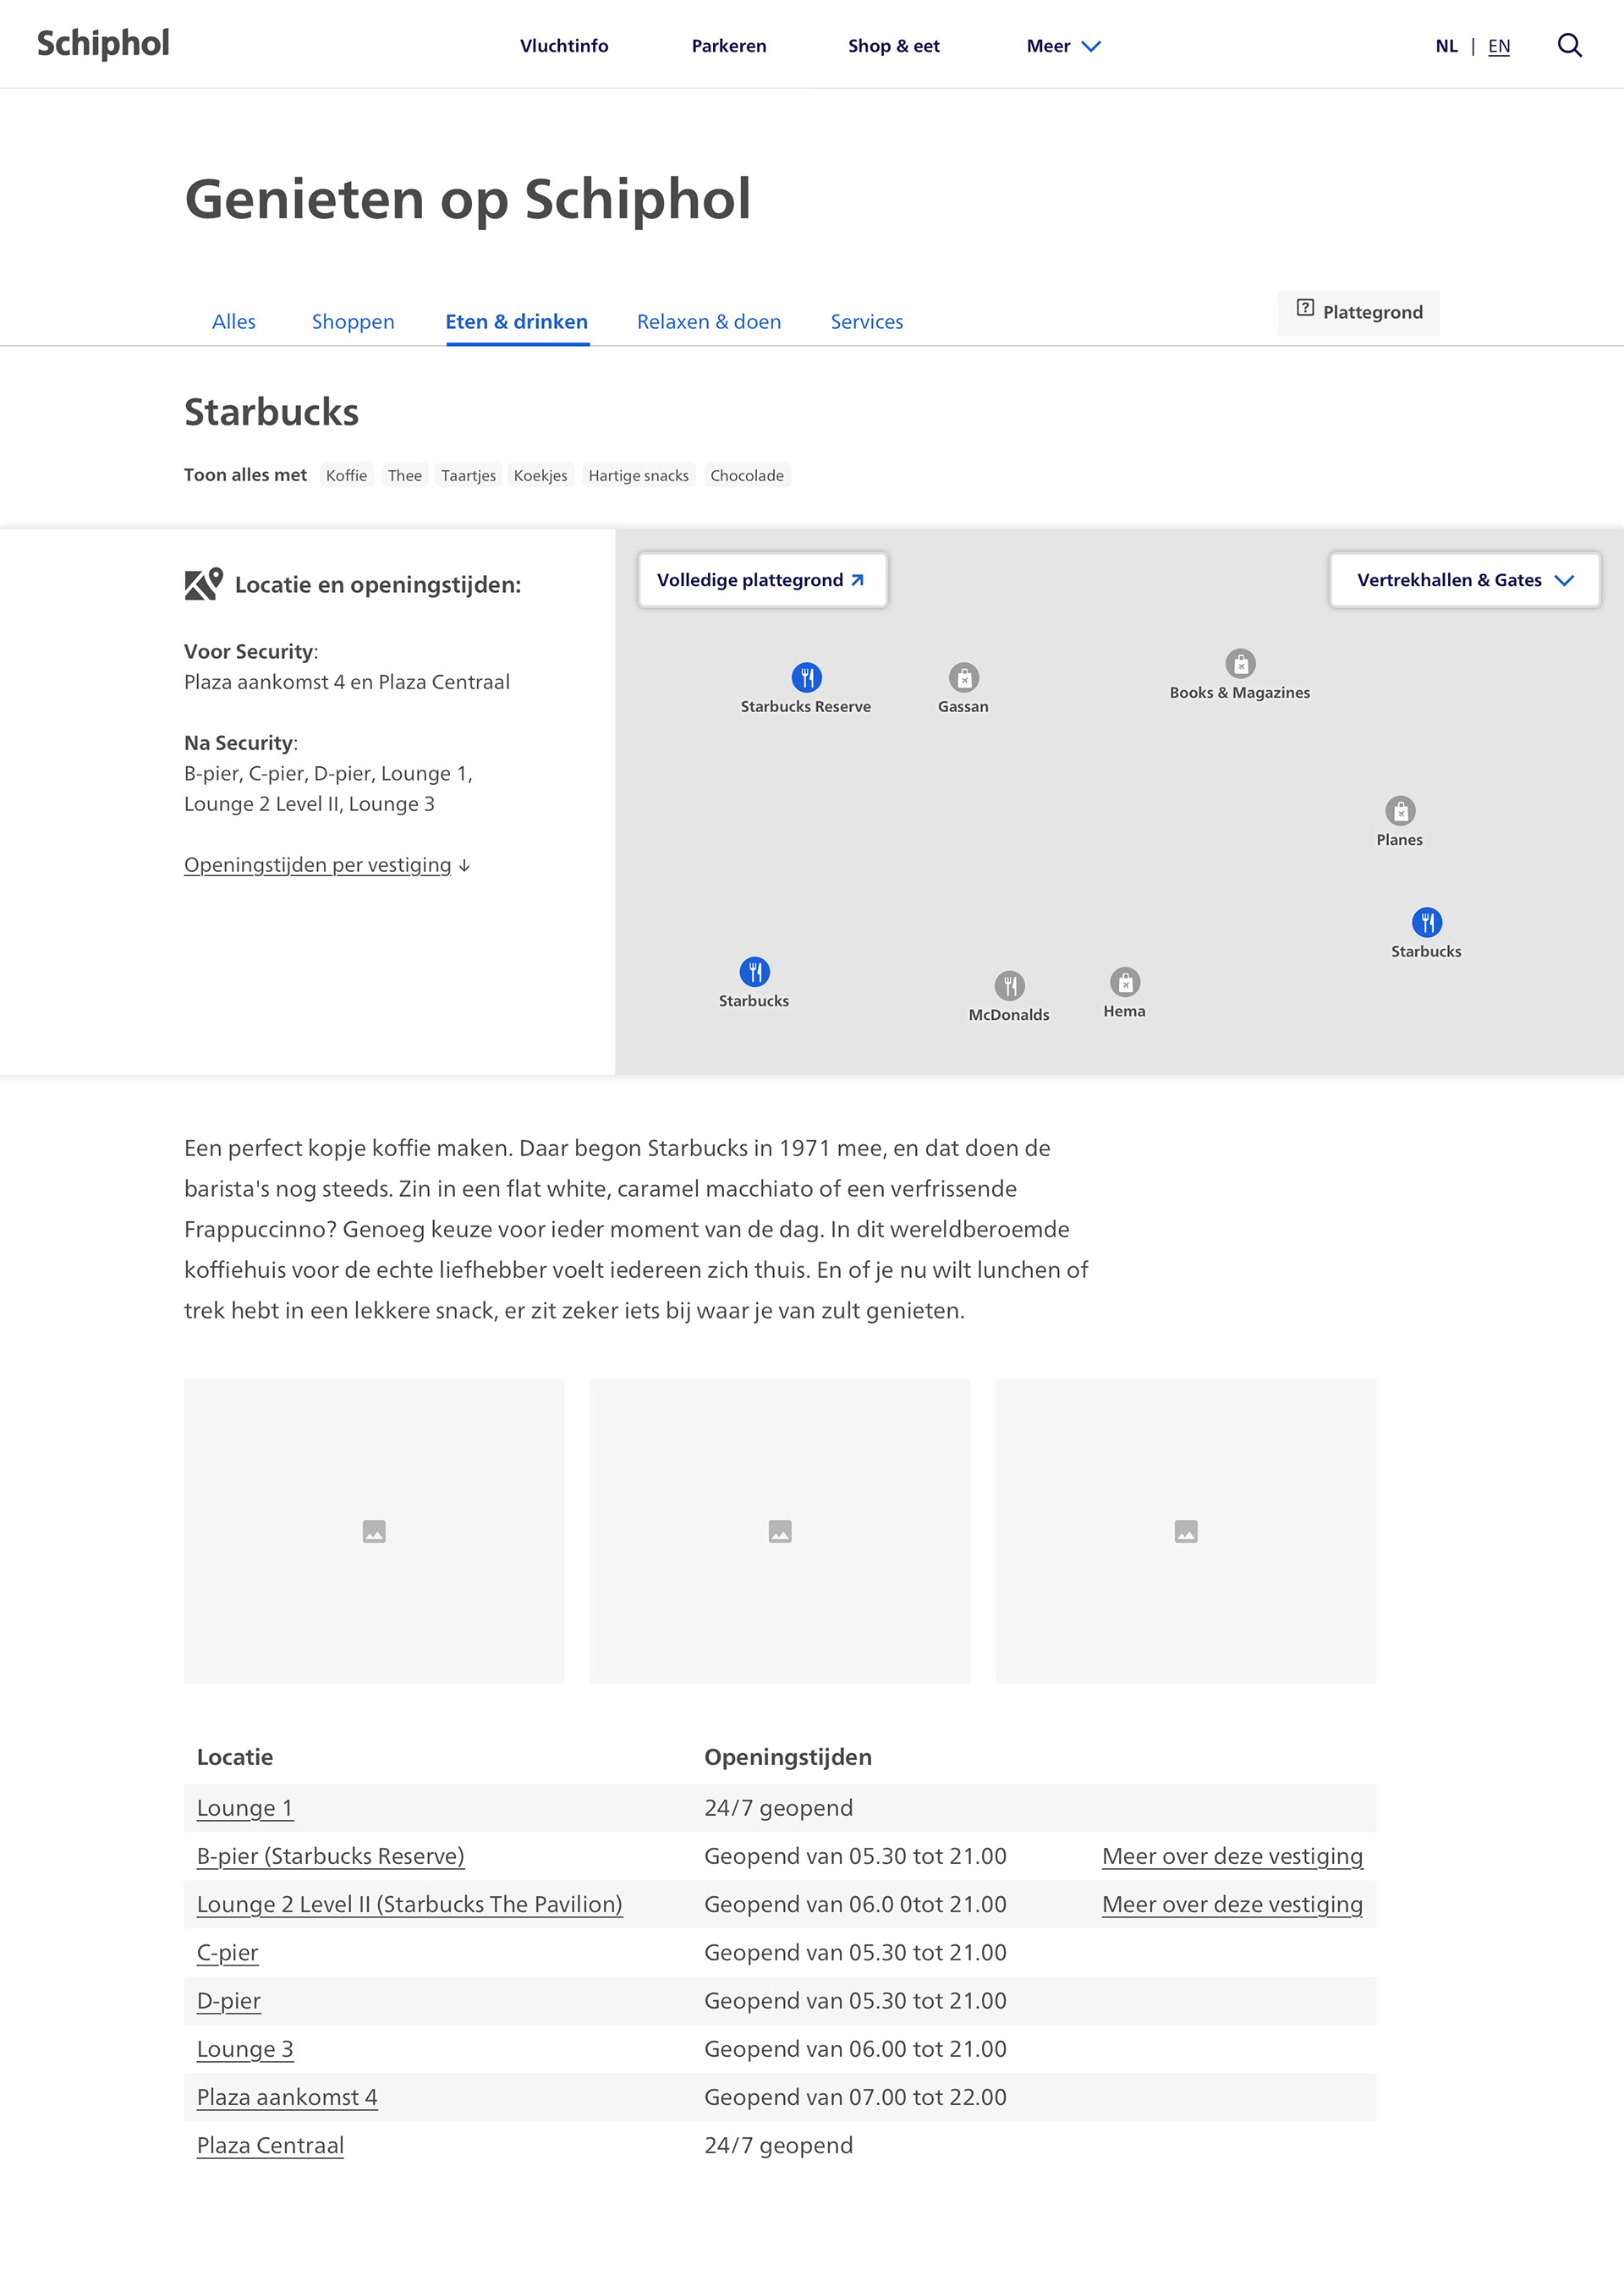
Task: Click the Hema shop map pin
Action: coord(1125,982)
